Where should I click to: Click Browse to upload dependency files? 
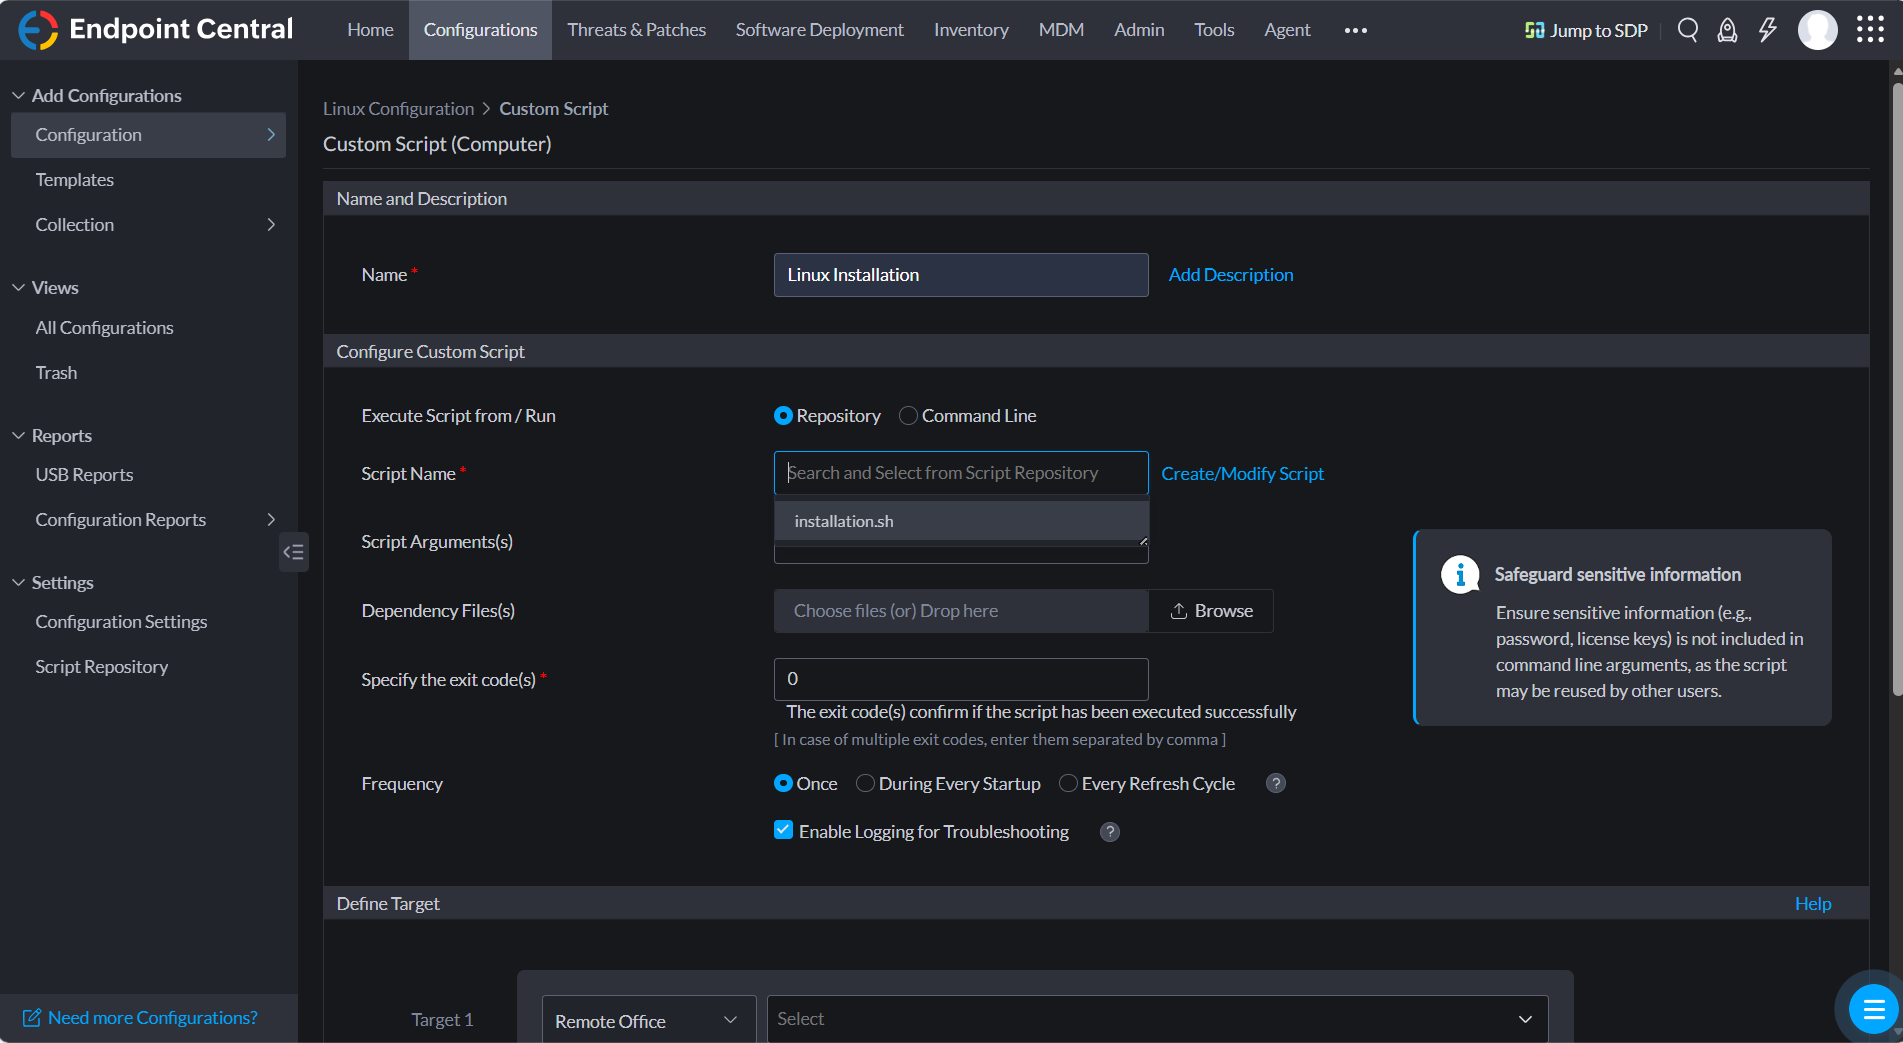[x=1211, y=611]
